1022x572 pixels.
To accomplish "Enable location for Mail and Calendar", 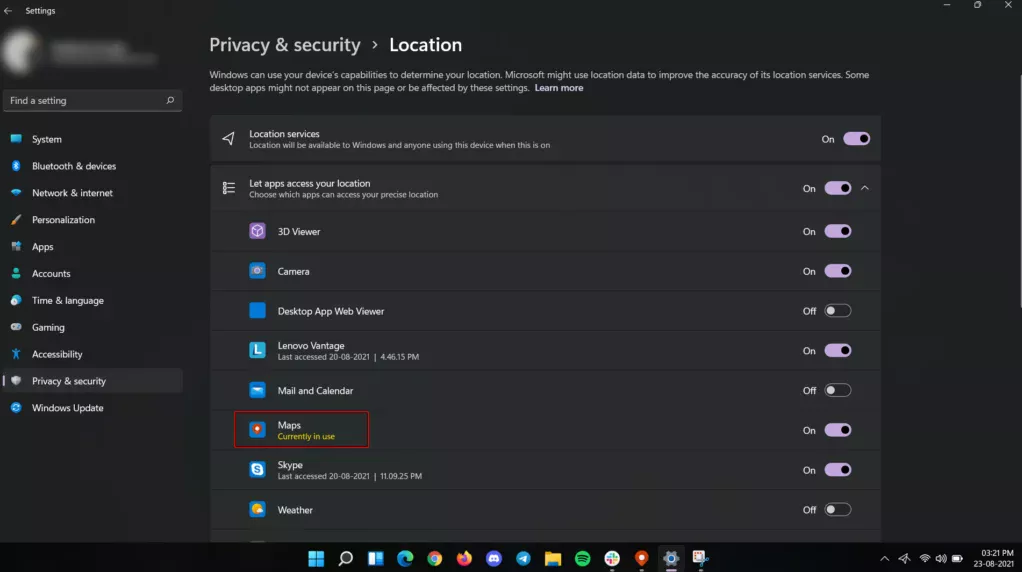I will (x=837, y=391).
